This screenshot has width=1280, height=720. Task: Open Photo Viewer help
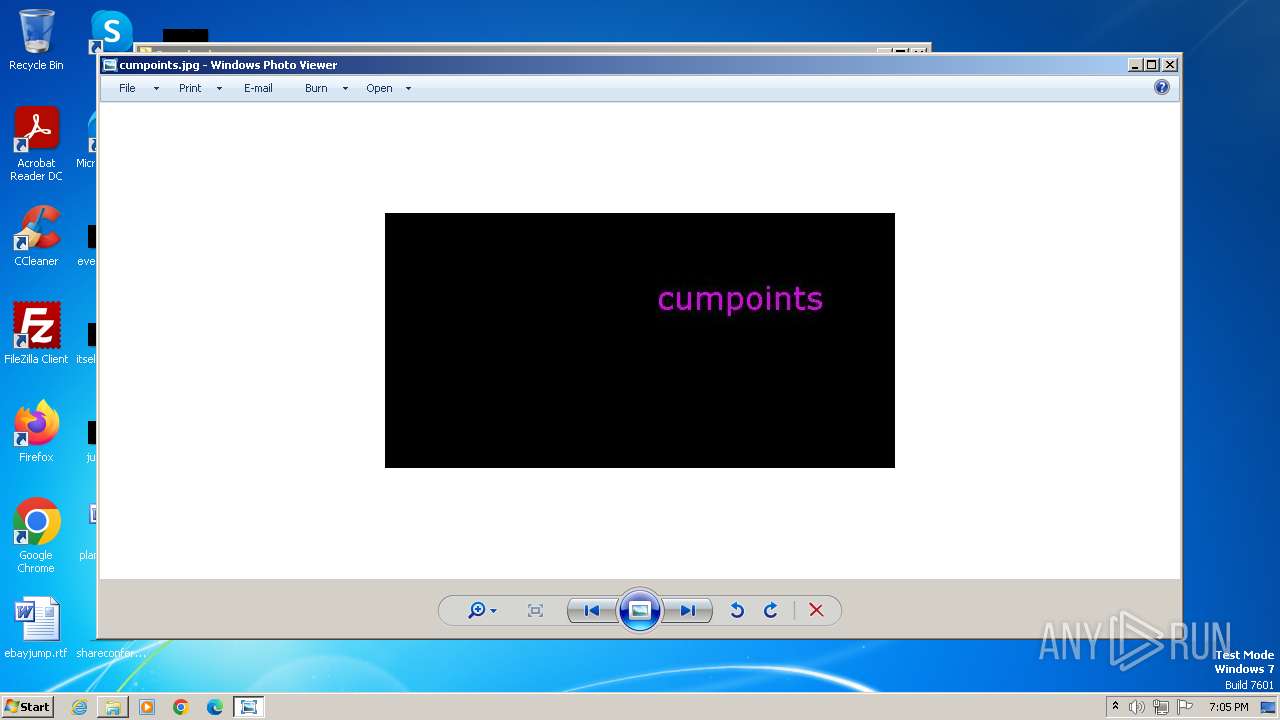click(x=1162, y=87)
